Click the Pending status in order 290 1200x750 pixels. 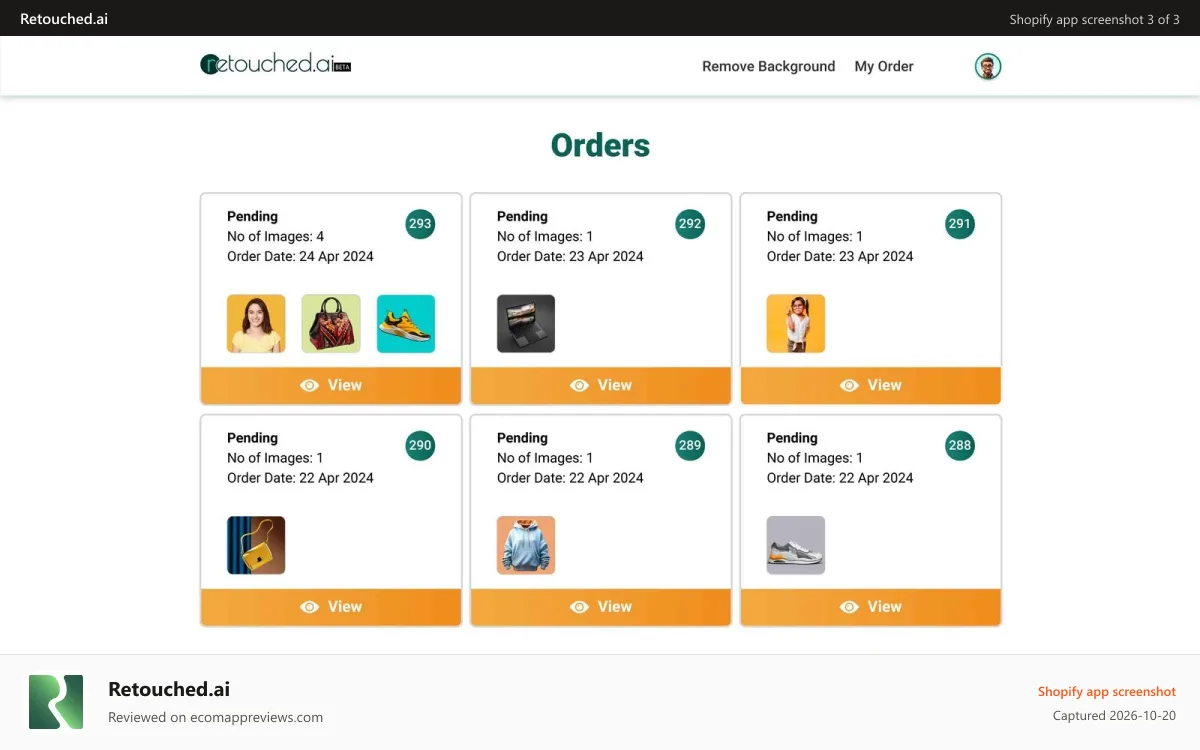252,437
